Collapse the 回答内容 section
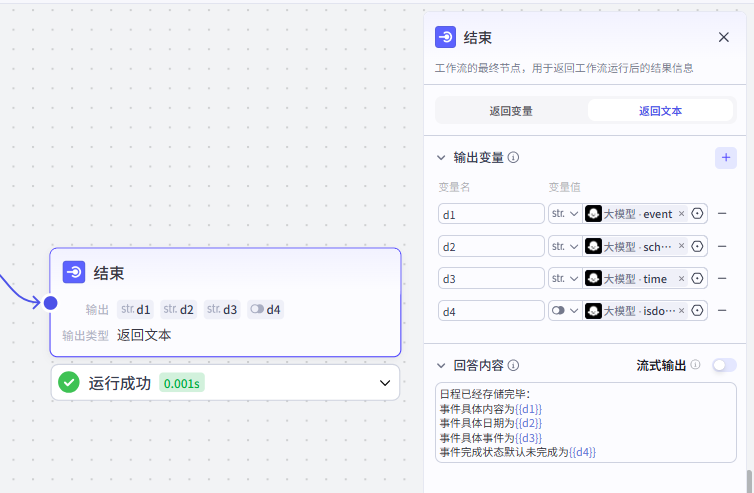Screen dimensions: 754x493 click(441, 366)
